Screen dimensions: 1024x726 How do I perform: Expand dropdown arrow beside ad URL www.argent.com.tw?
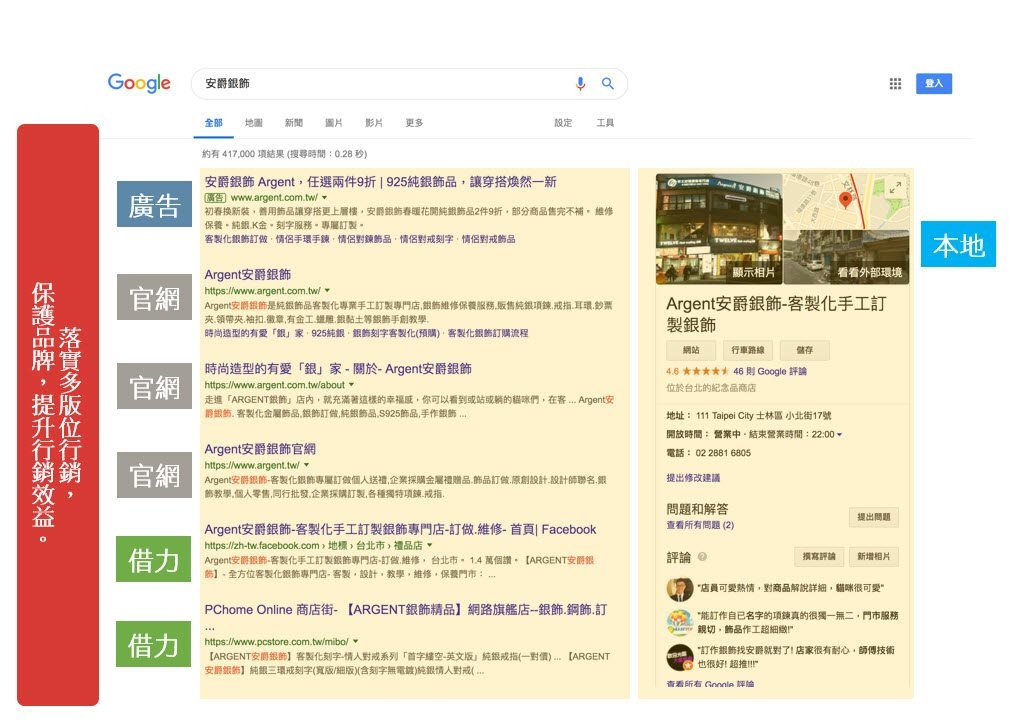325,198
